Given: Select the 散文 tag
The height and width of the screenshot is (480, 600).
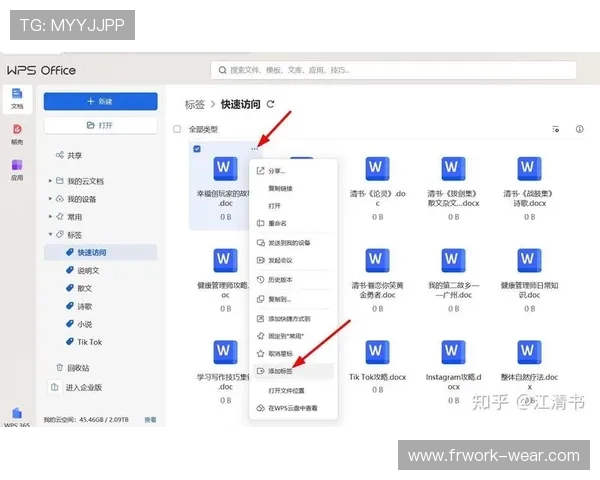Looking at the screenshot, I should [79, 288].
